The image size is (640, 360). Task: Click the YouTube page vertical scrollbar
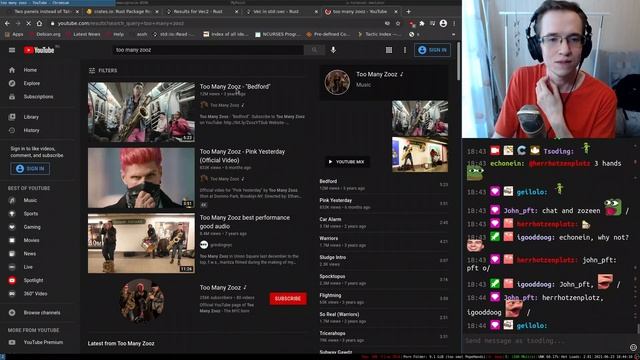click(458, 61)
